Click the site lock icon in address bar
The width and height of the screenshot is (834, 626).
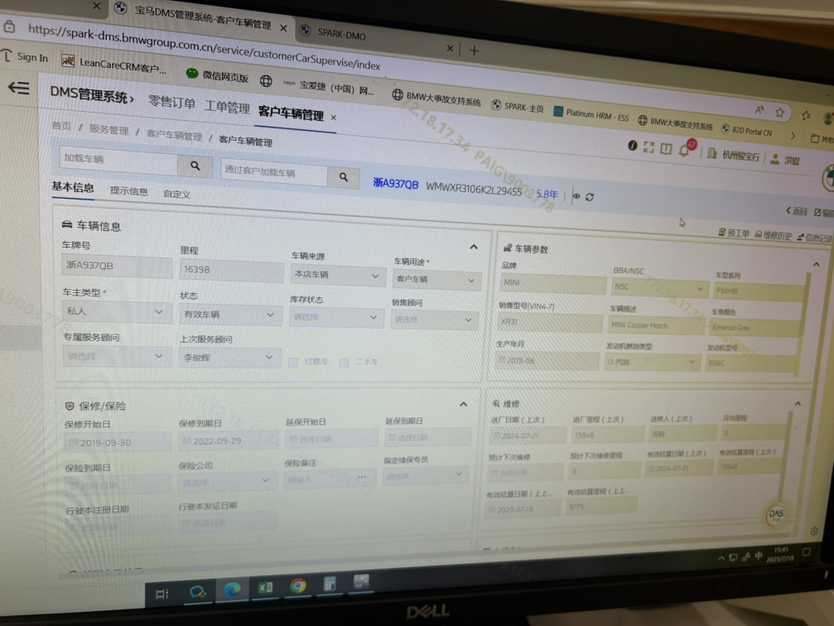10,26
